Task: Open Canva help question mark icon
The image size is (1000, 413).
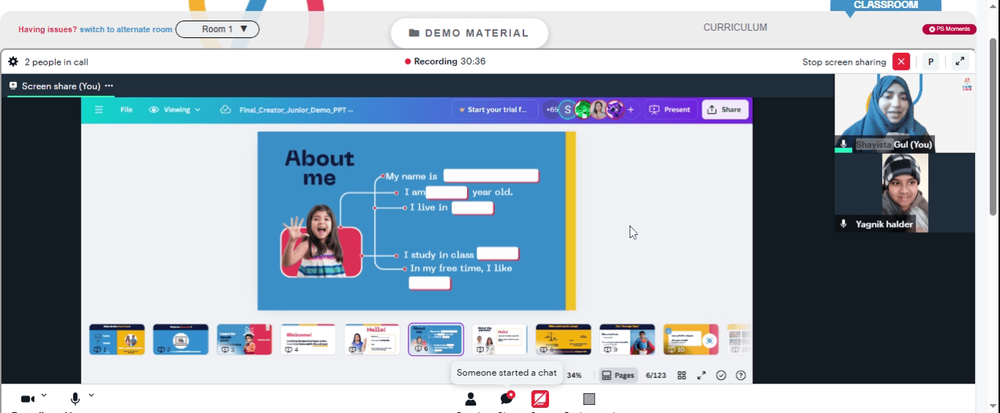Action: pyautogui.click(x=740, y=375)
